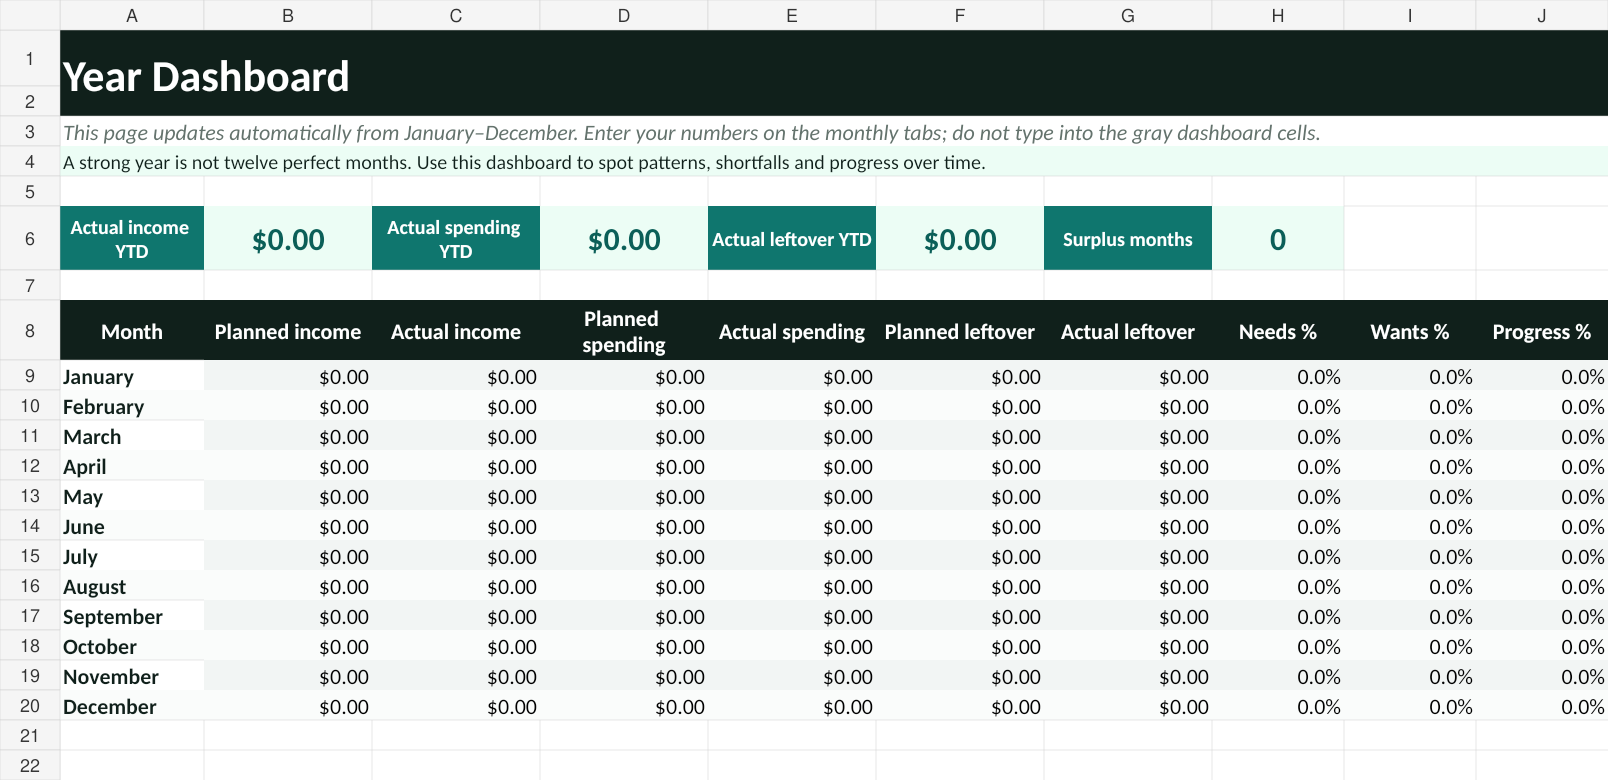
Task: Select July's Actual spending value
Action: tap(792, 556)
